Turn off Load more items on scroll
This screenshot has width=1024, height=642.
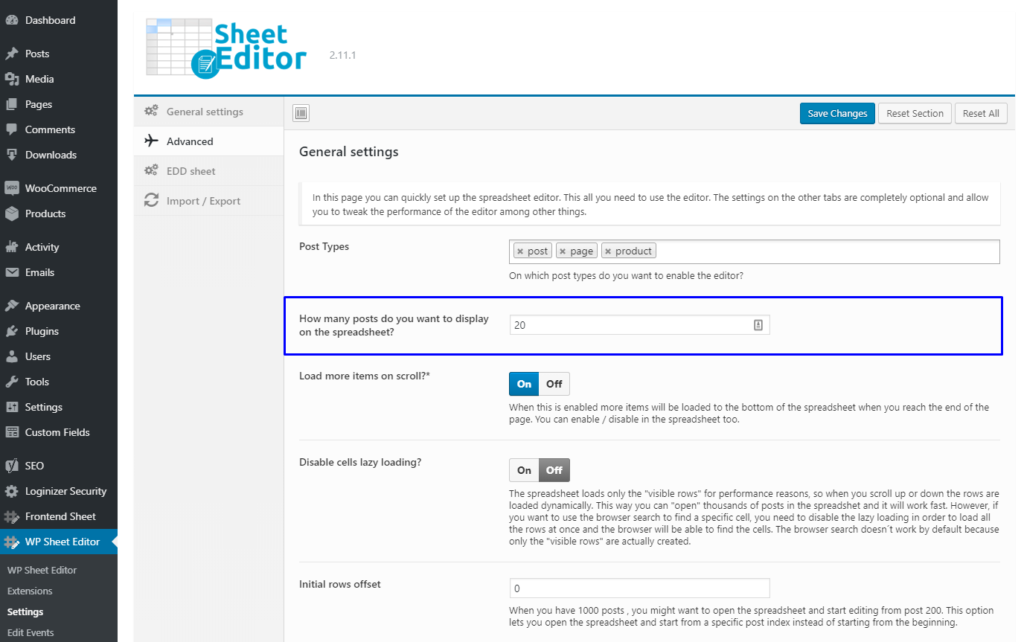pos(554,384)
